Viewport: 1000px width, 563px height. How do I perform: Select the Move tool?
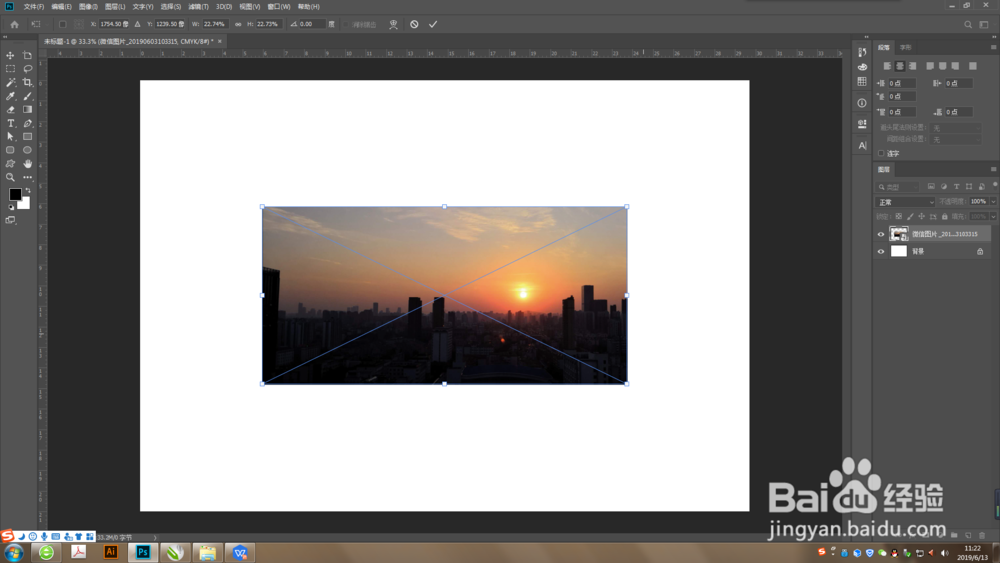[10, 55]
